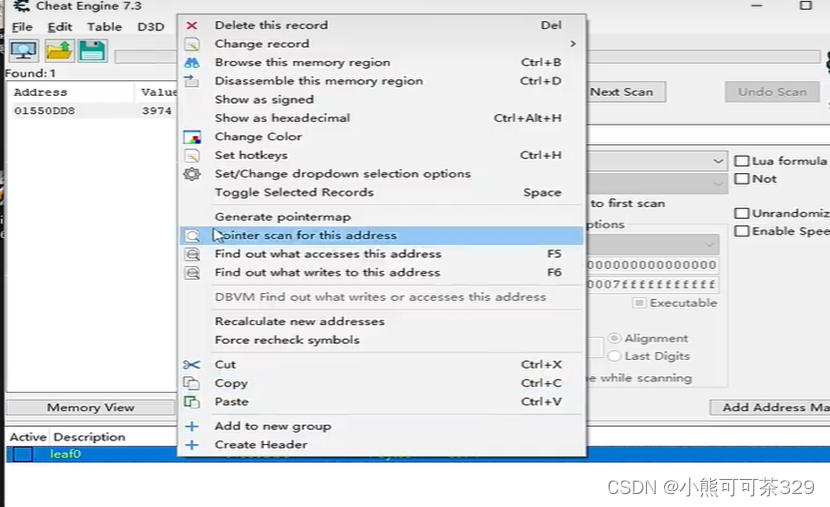Viewport: 830px width, 507px height.
Task: Maximize the Cheat Engine window
Action: point(806,6)
